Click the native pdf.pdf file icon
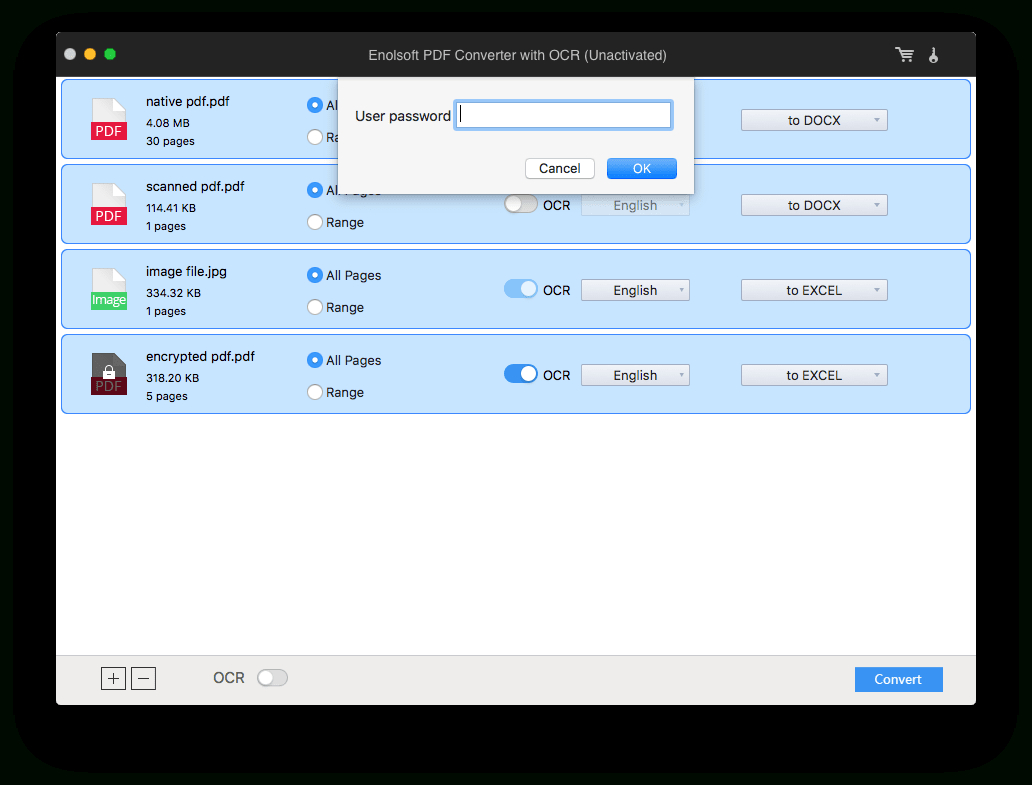 click(108, 118)
